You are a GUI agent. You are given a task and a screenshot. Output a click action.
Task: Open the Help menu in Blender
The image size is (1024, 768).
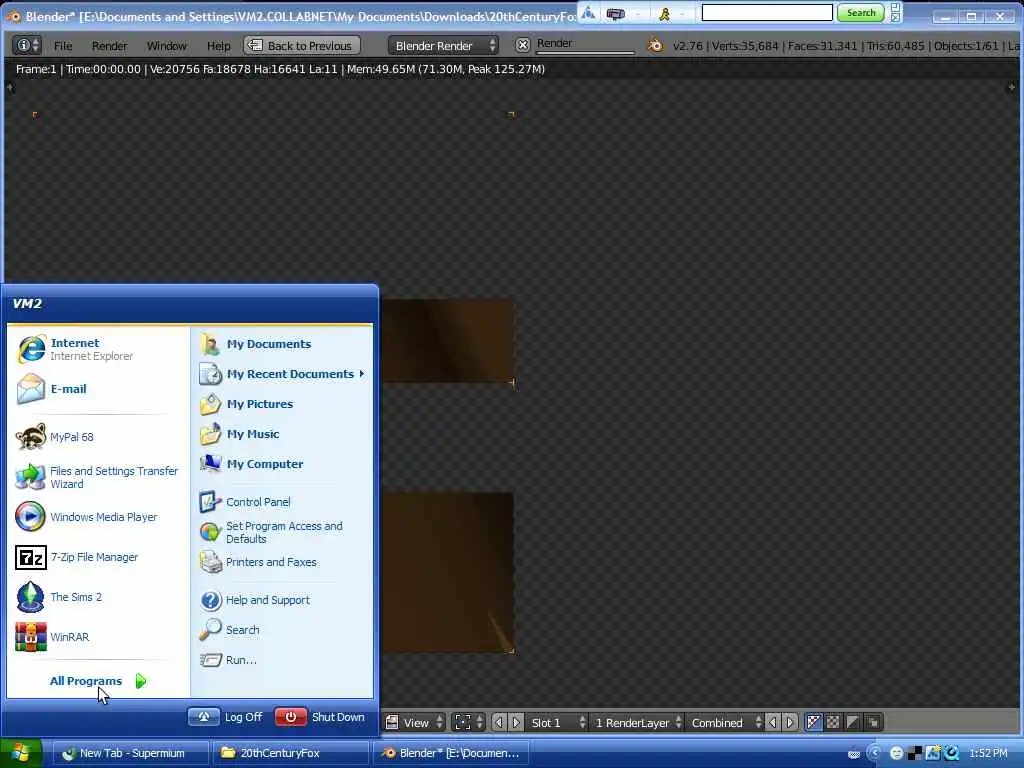point(218,46)
